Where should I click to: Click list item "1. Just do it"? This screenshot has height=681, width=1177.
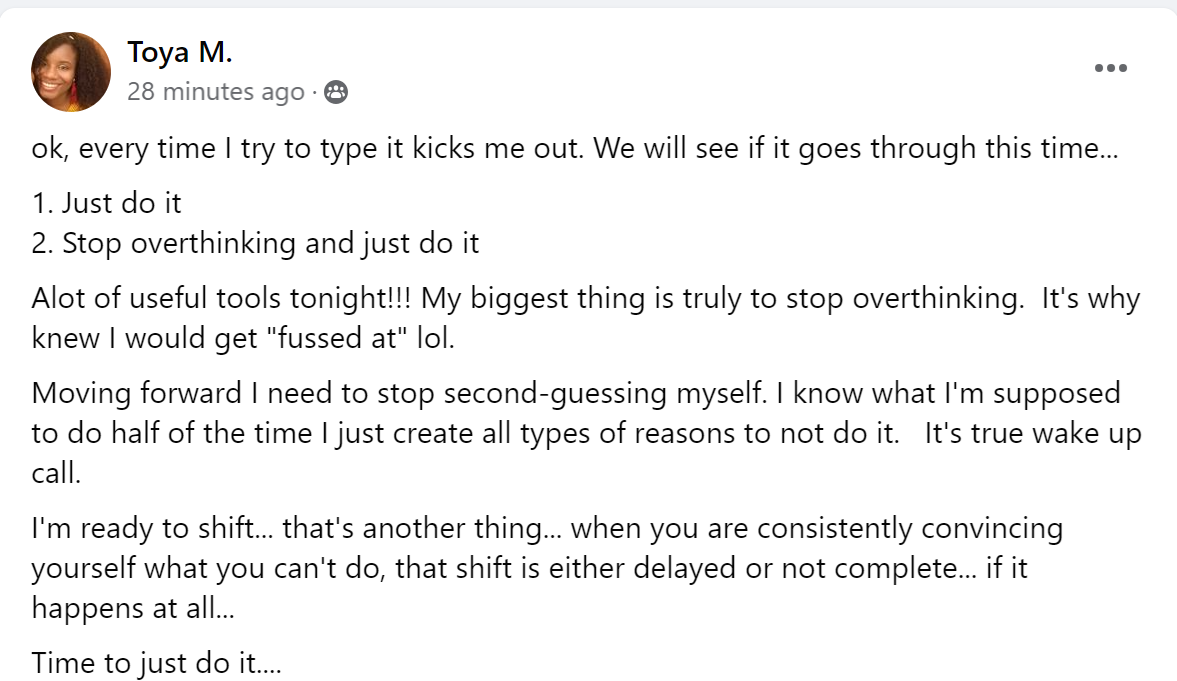tap(107, 203)
